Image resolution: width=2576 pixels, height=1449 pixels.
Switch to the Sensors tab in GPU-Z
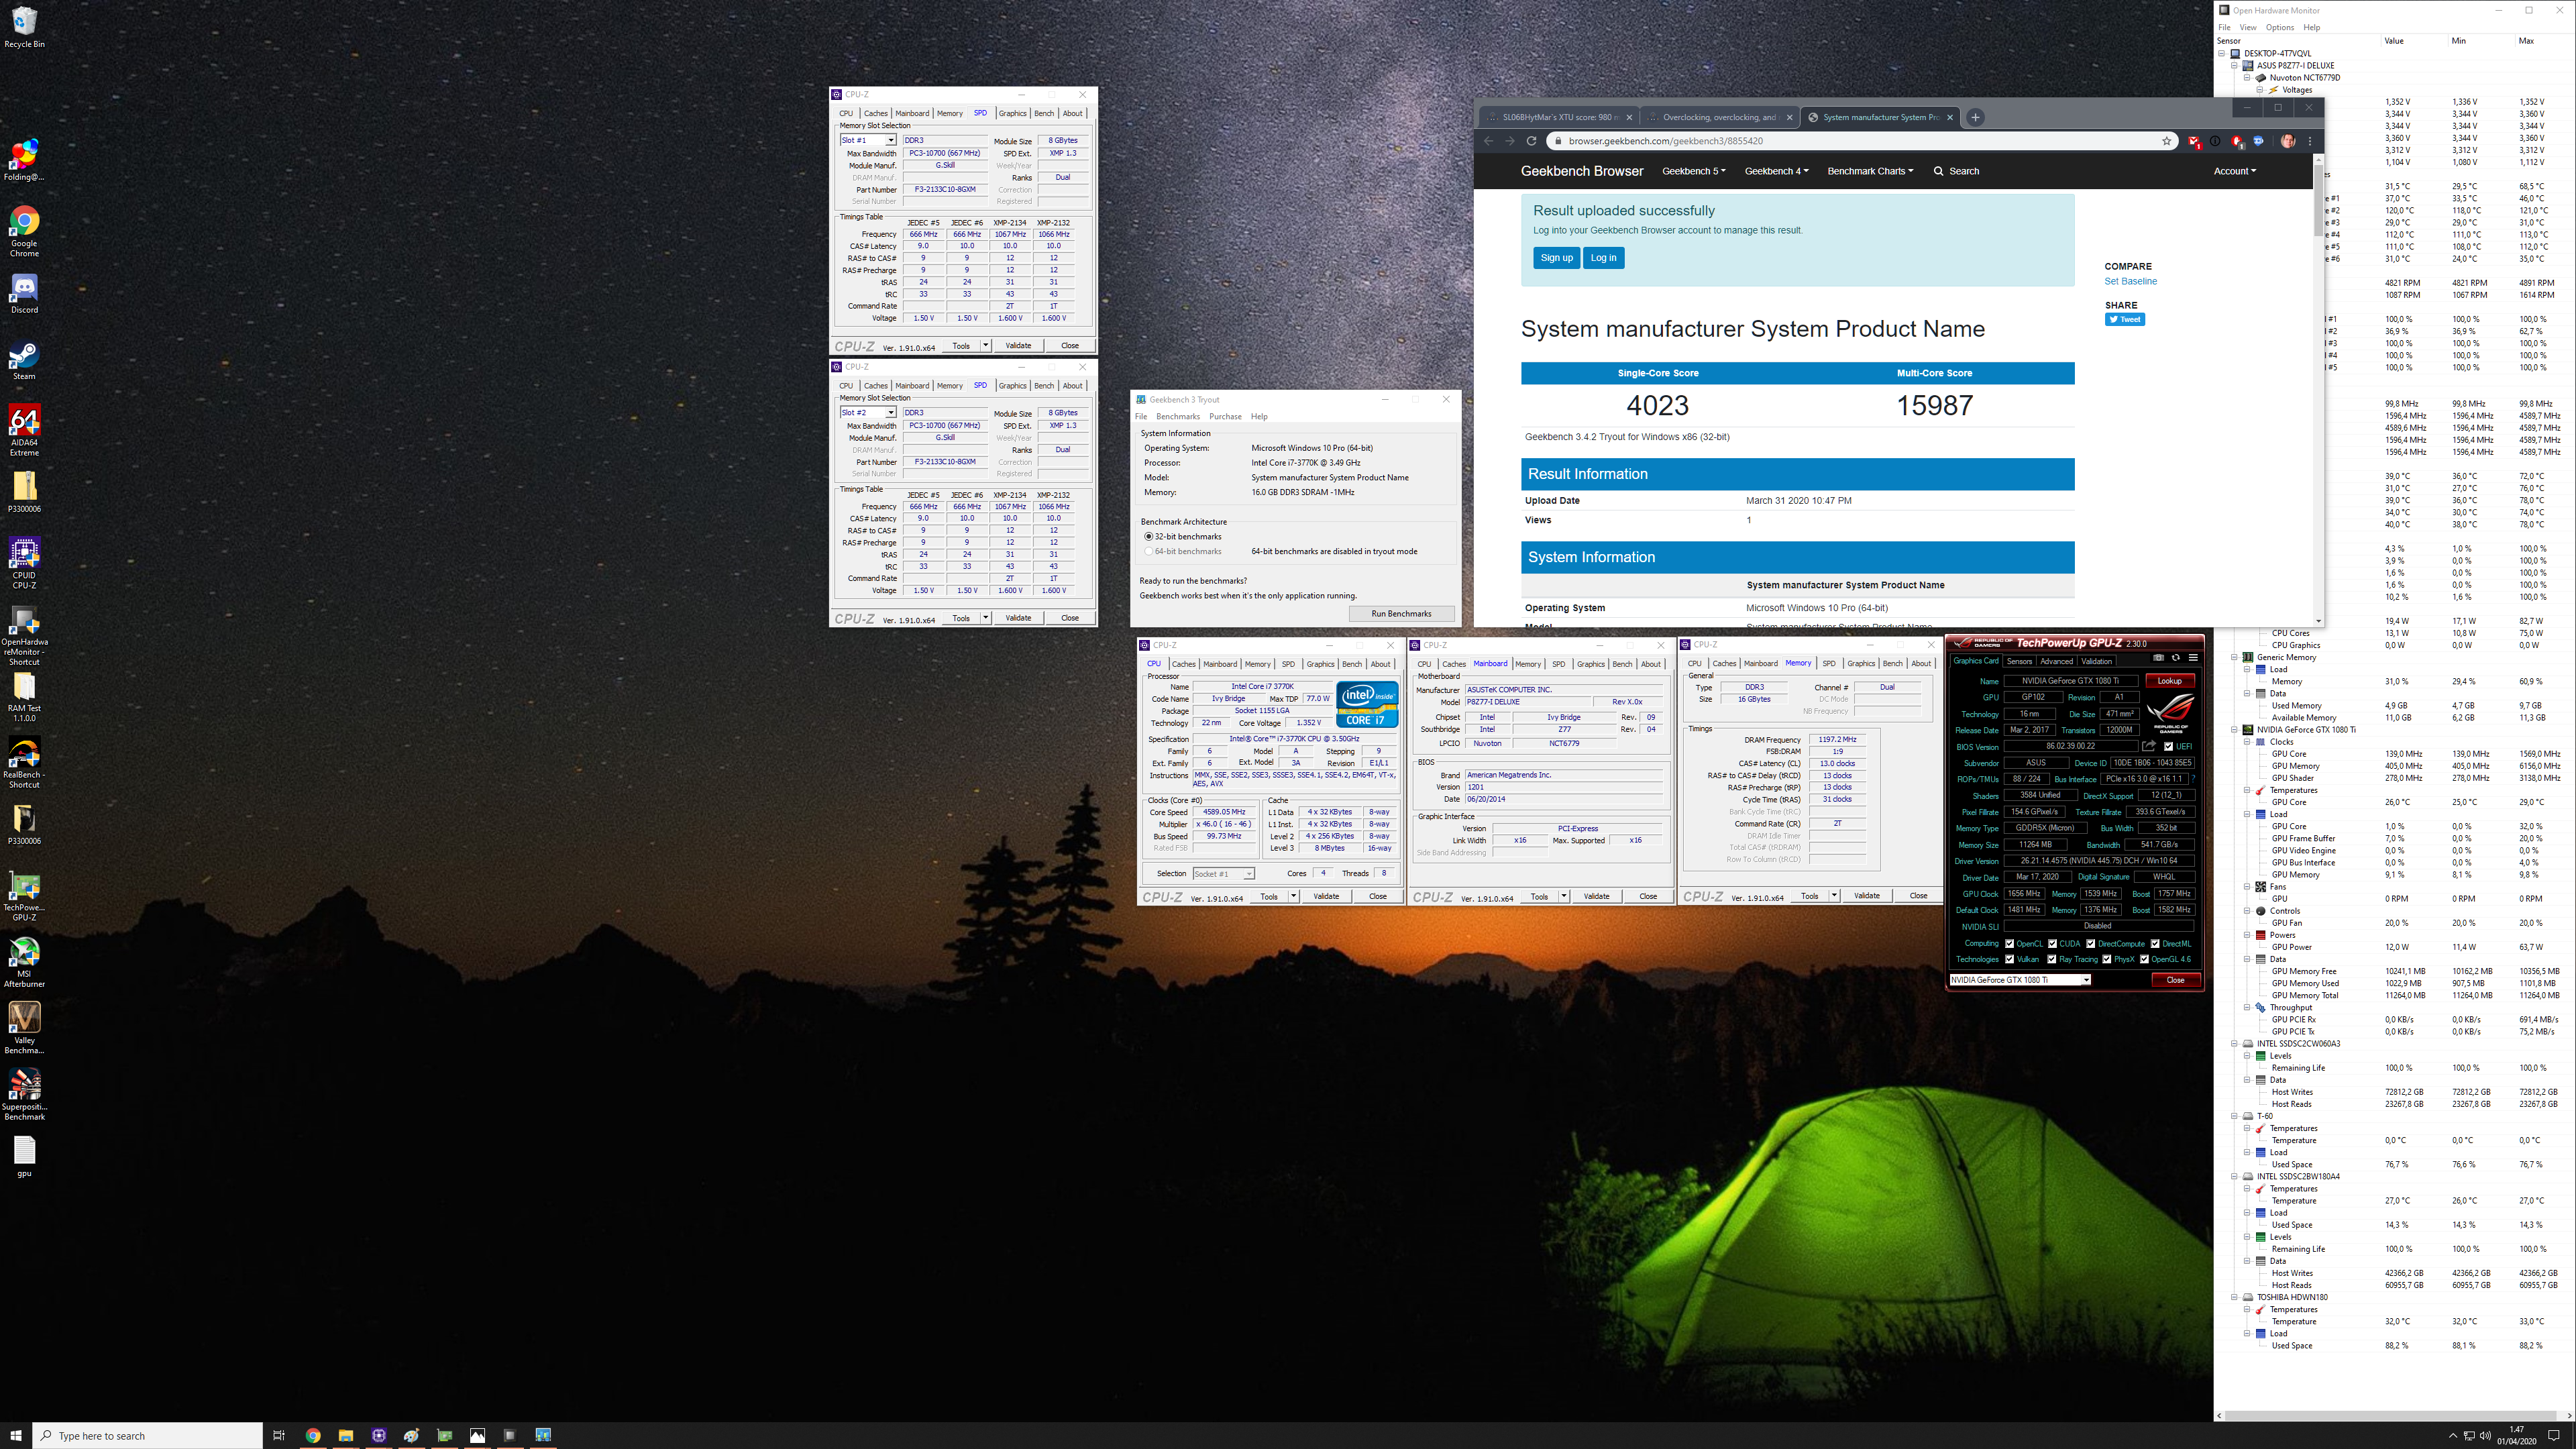tap(2019, 661)
